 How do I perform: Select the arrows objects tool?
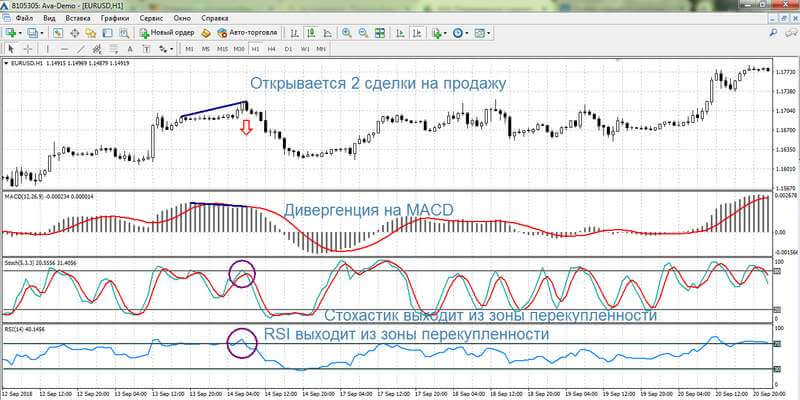pos(163,49)
